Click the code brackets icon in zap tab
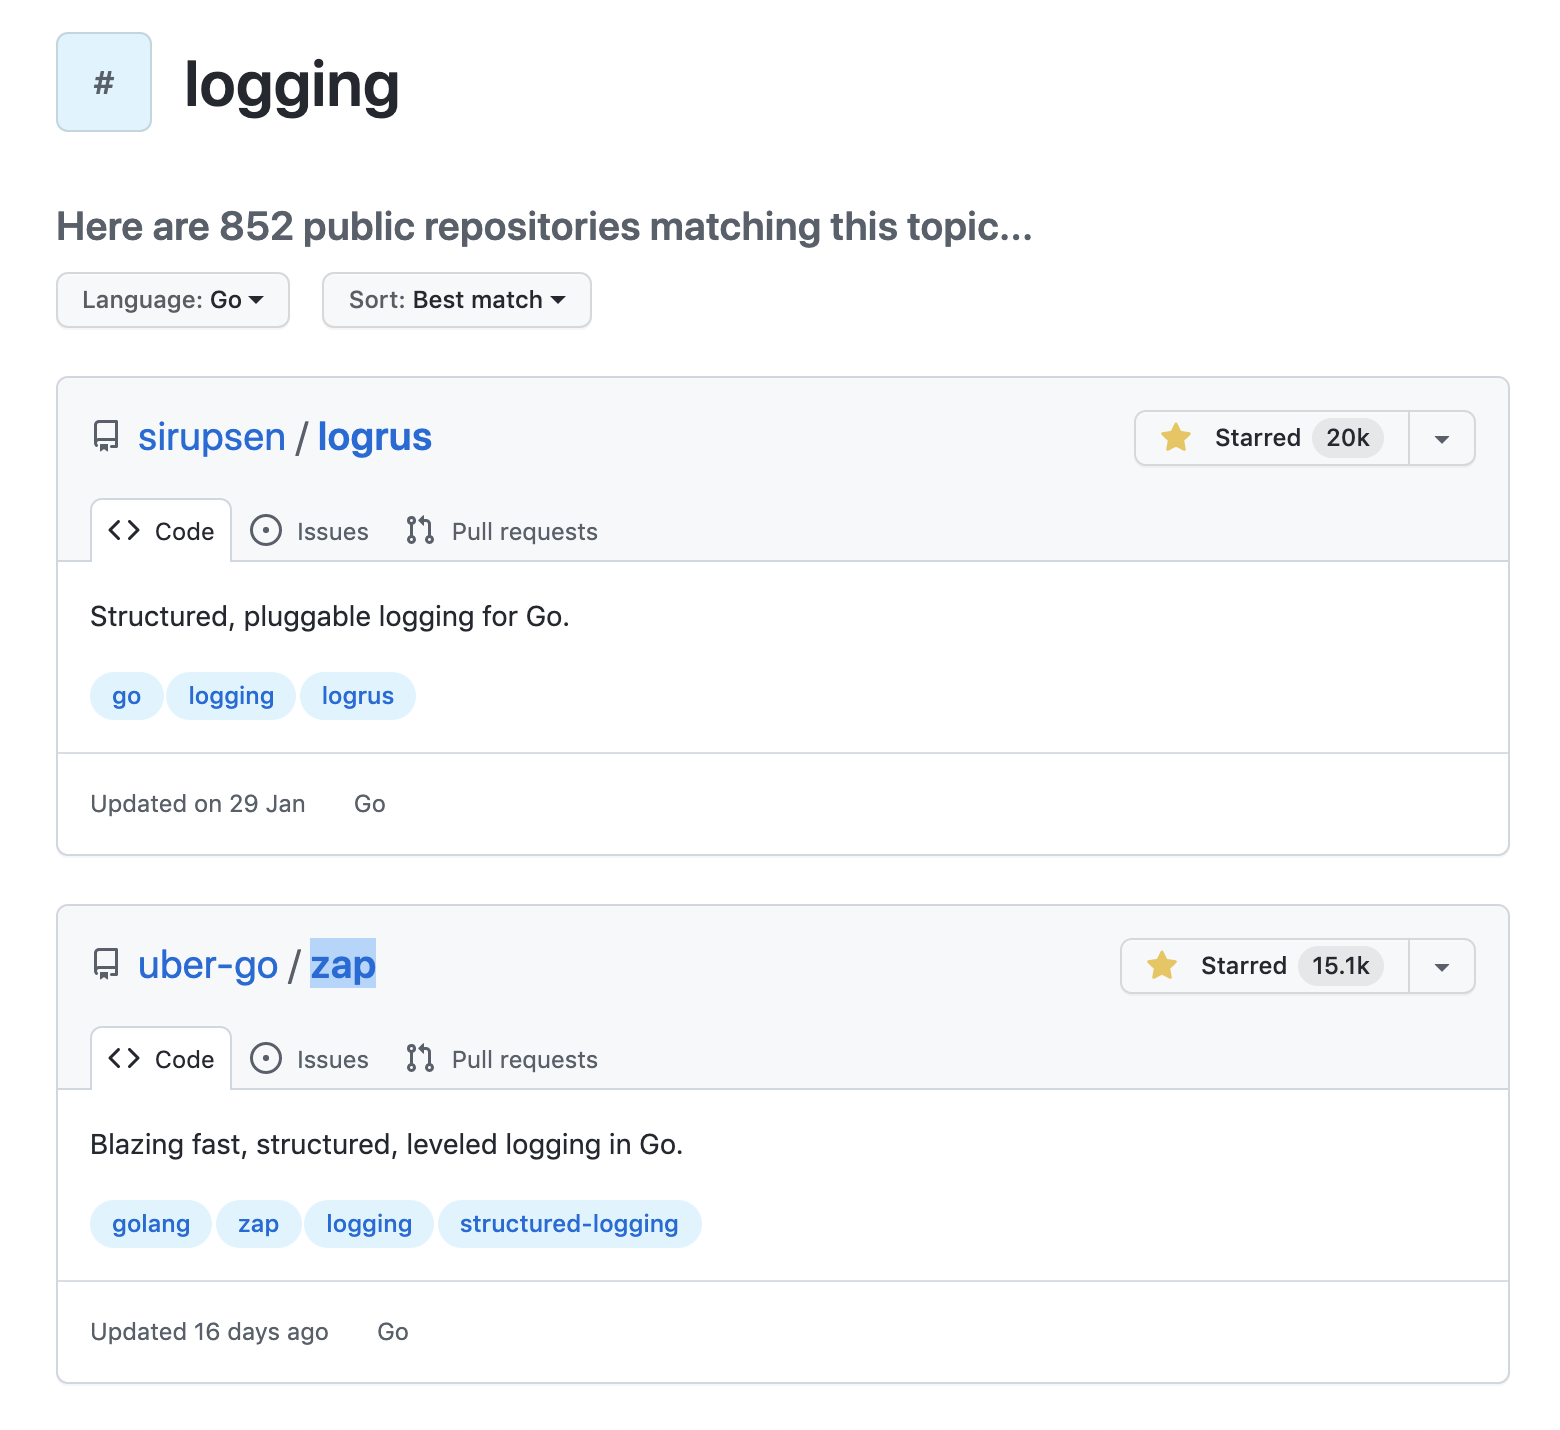The height and width of the screenshot is (1430, 1560). click(x=124, y=1059)
